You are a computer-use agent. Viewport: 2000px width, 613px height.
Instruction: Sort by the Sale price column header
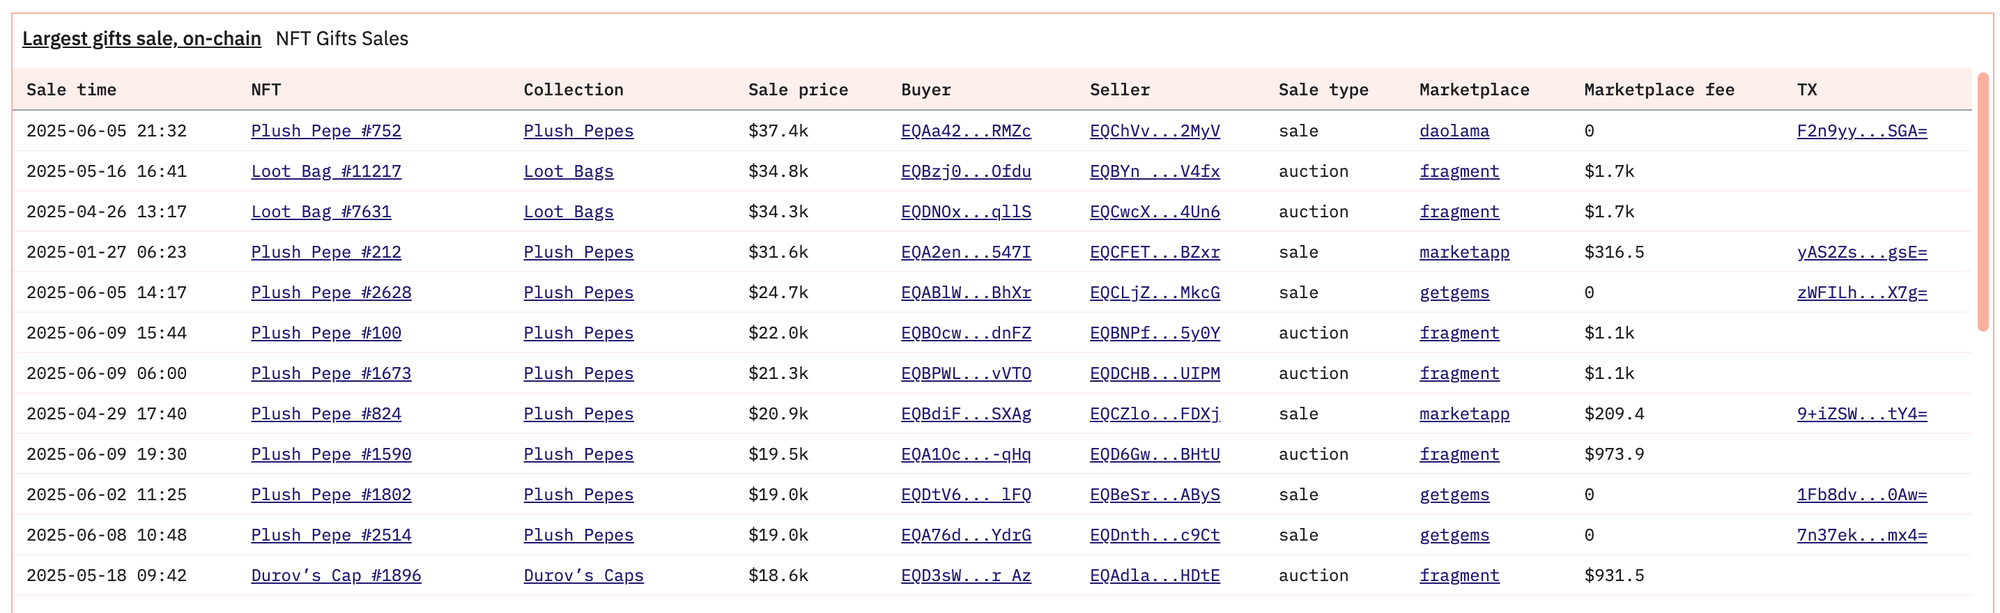point(797,90)
